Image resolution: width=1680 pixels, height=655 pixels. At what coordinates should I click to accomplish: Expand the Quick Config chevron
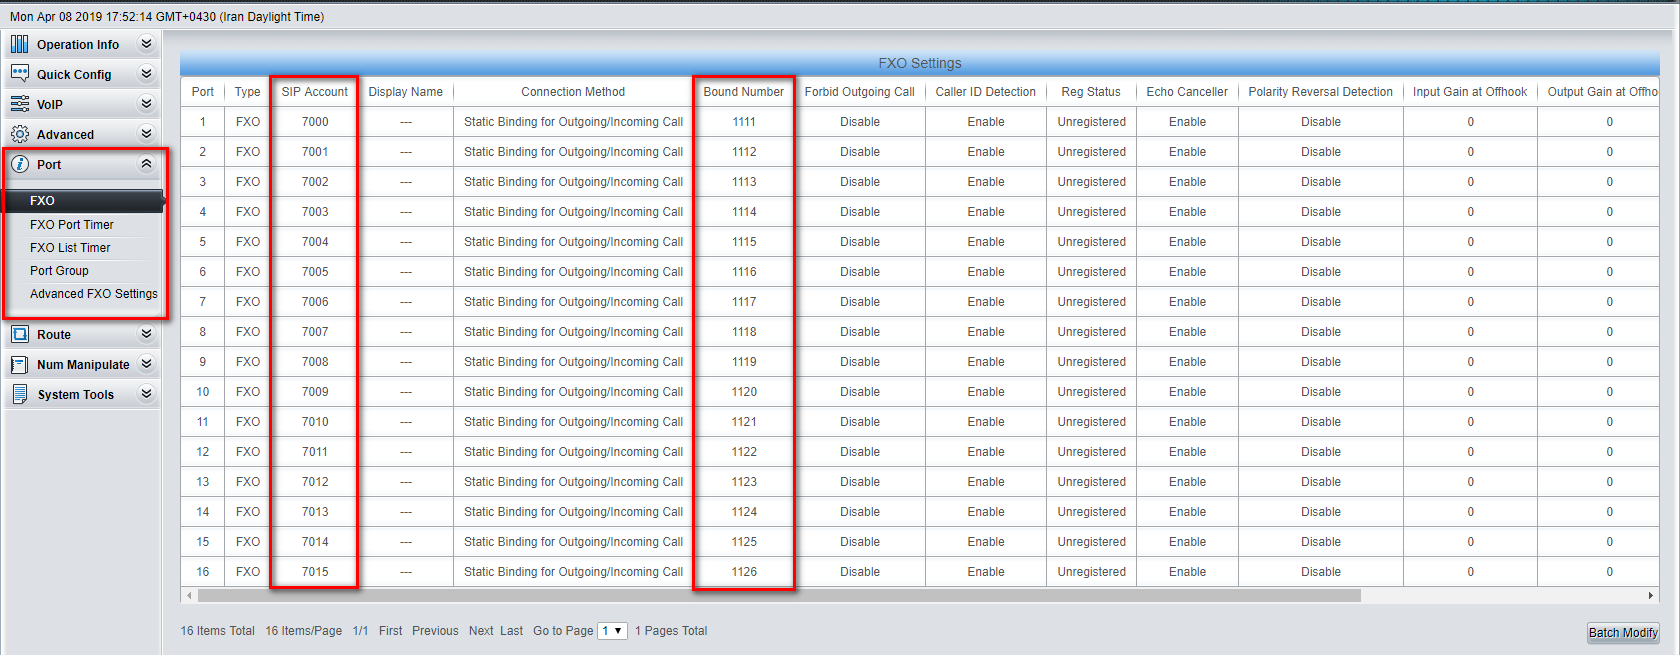146,74
